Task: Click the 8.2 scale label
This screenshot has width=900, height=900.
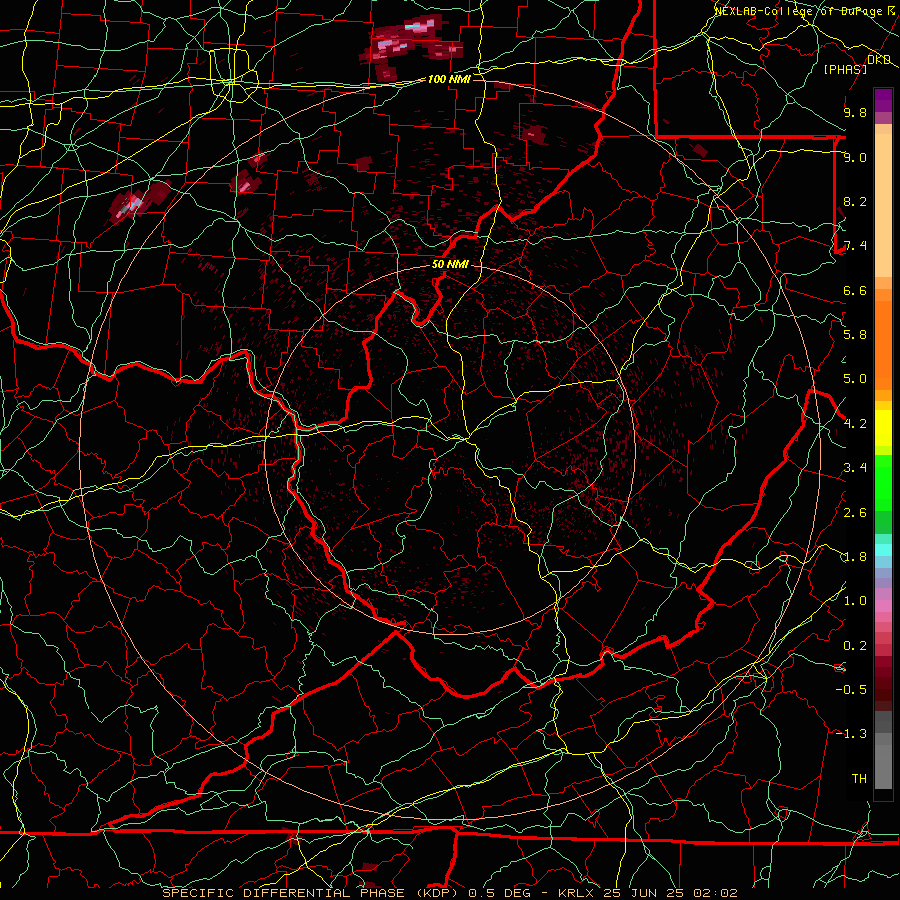Action: point(855,201)
